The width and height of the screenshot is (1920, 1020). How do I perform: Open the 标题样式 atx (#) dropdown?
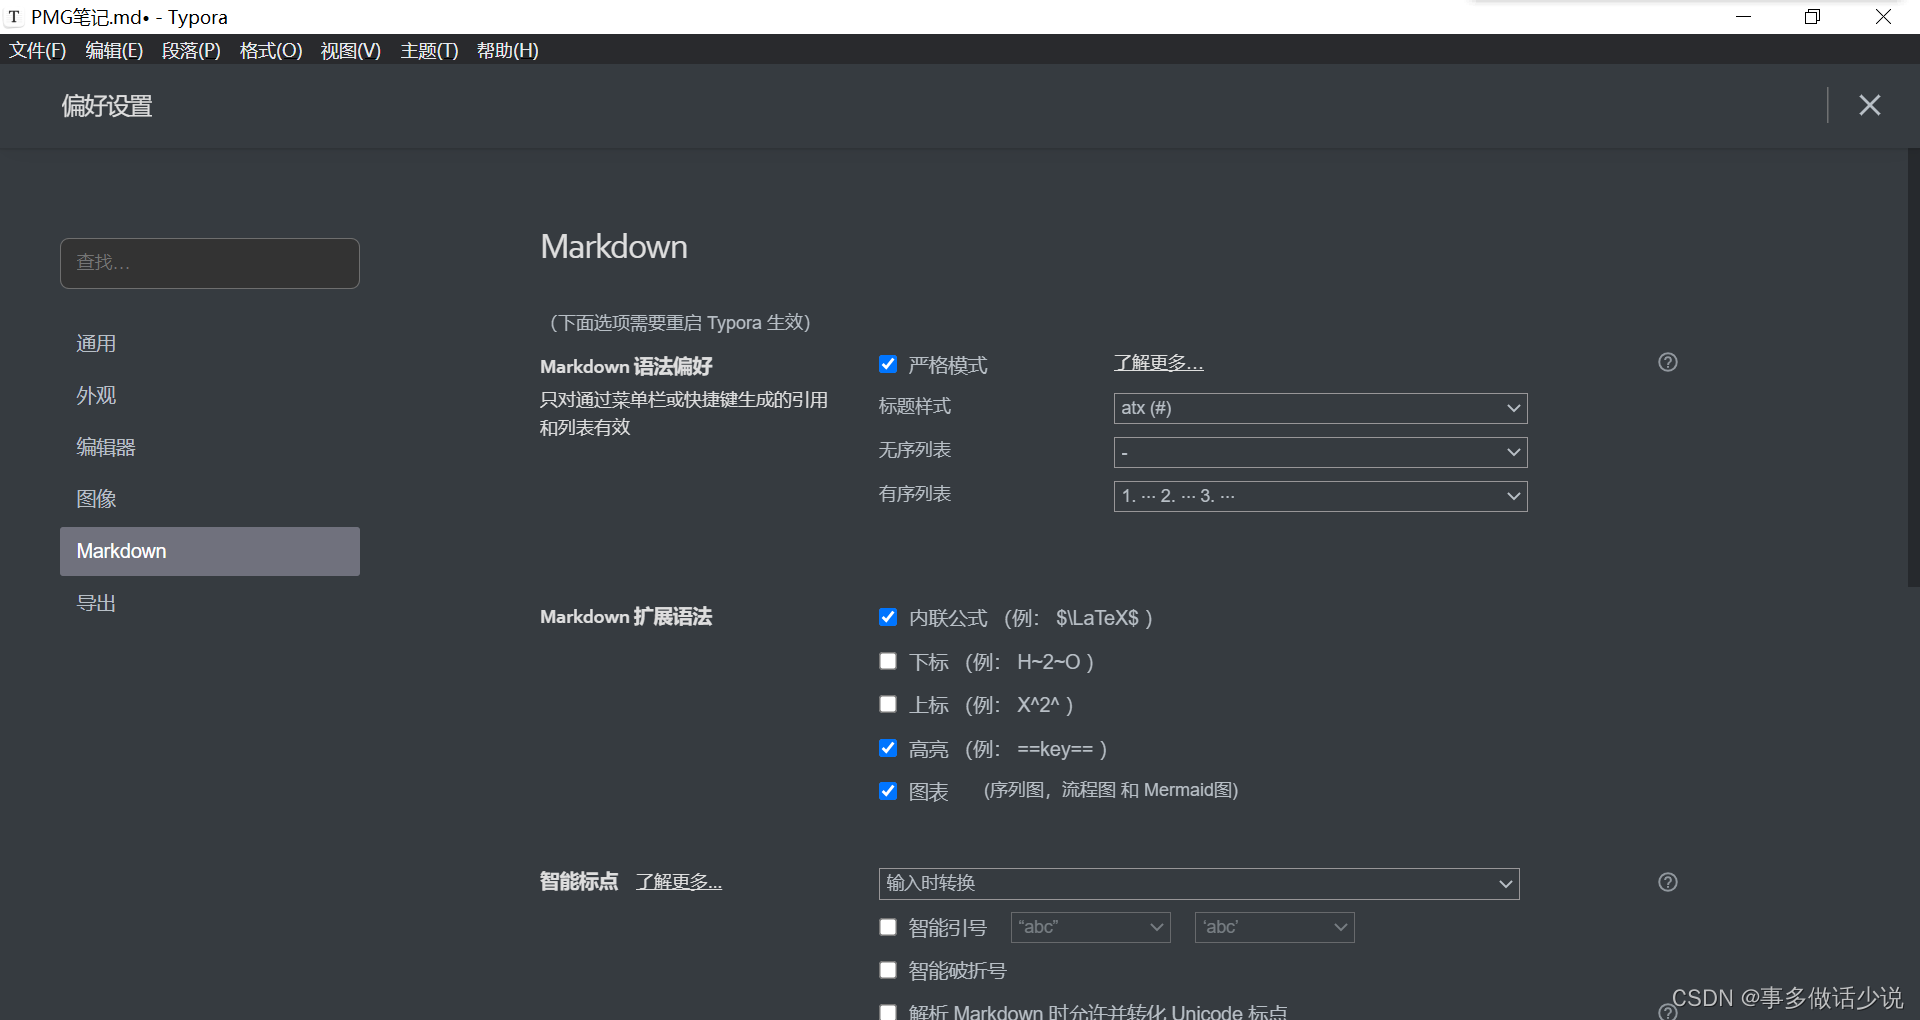(1320, 408)
